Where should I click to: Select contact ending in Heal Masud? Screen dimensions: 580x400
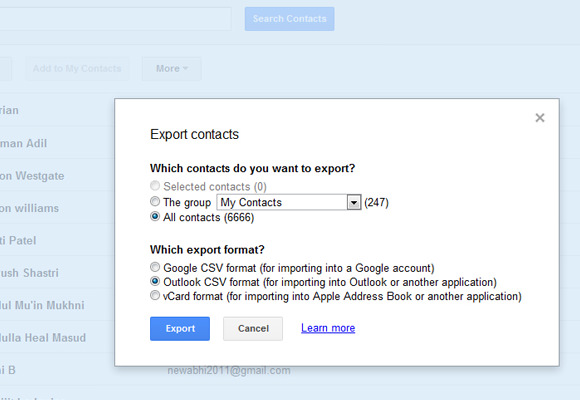click(x=43, y=337)
